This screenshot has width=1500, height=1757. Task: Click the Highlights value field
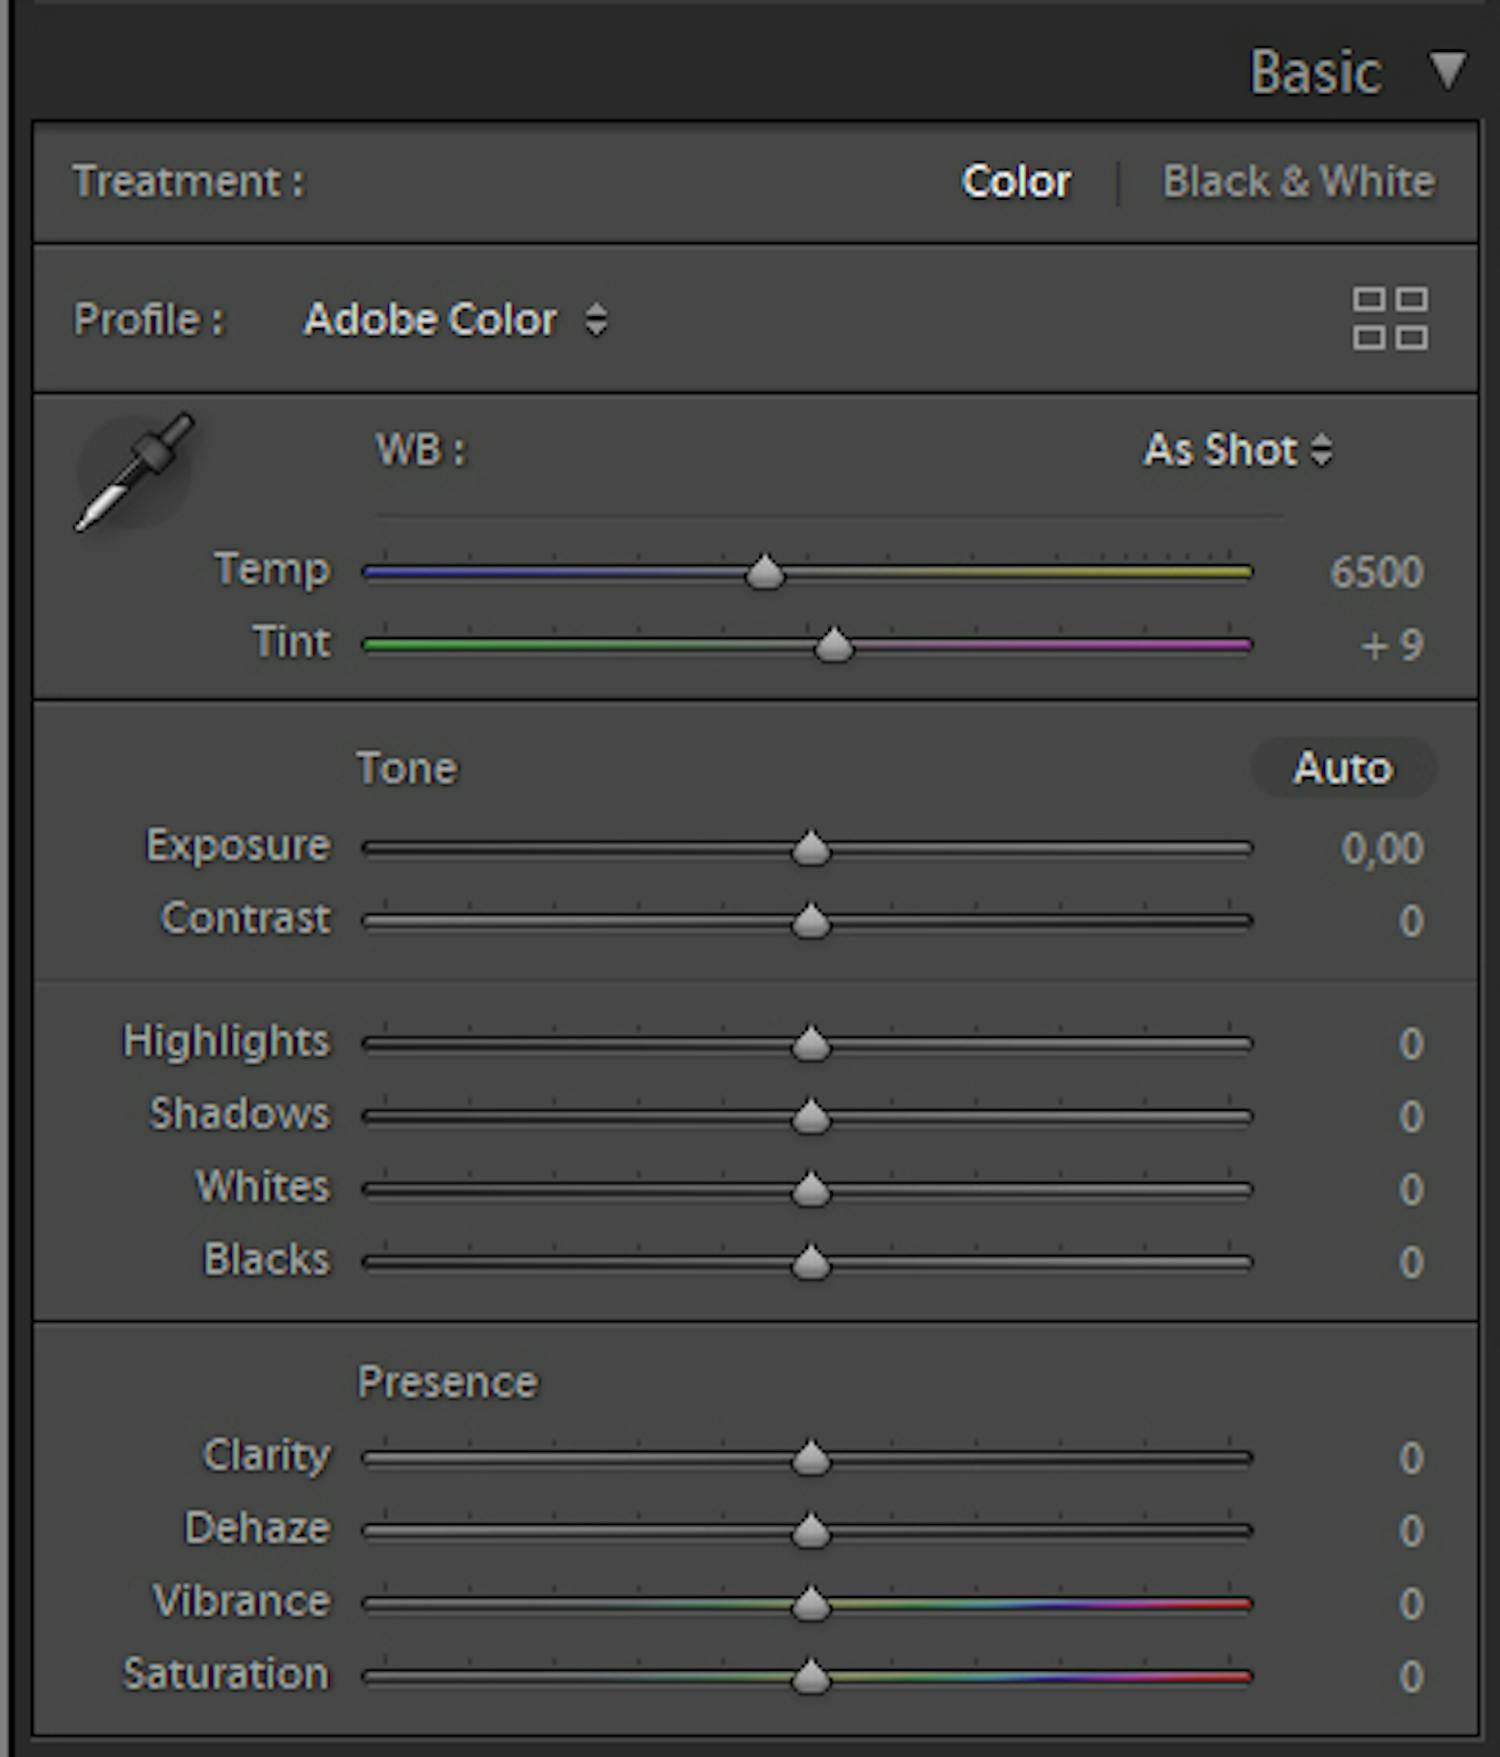(1411, 1044)
